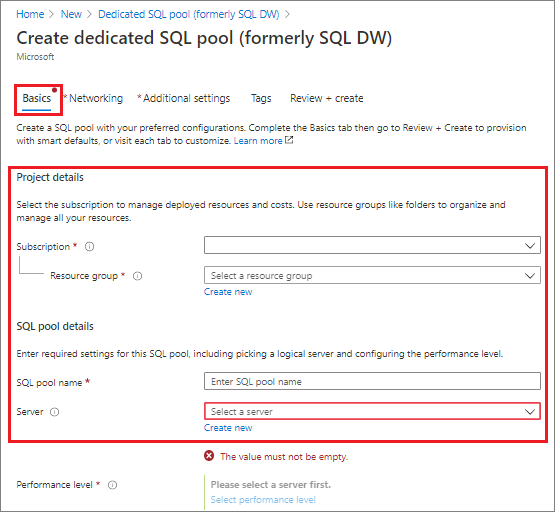This screenshot has height=512, width=557.
Task: Click the Performance level info icon
Action: [112, 485]
